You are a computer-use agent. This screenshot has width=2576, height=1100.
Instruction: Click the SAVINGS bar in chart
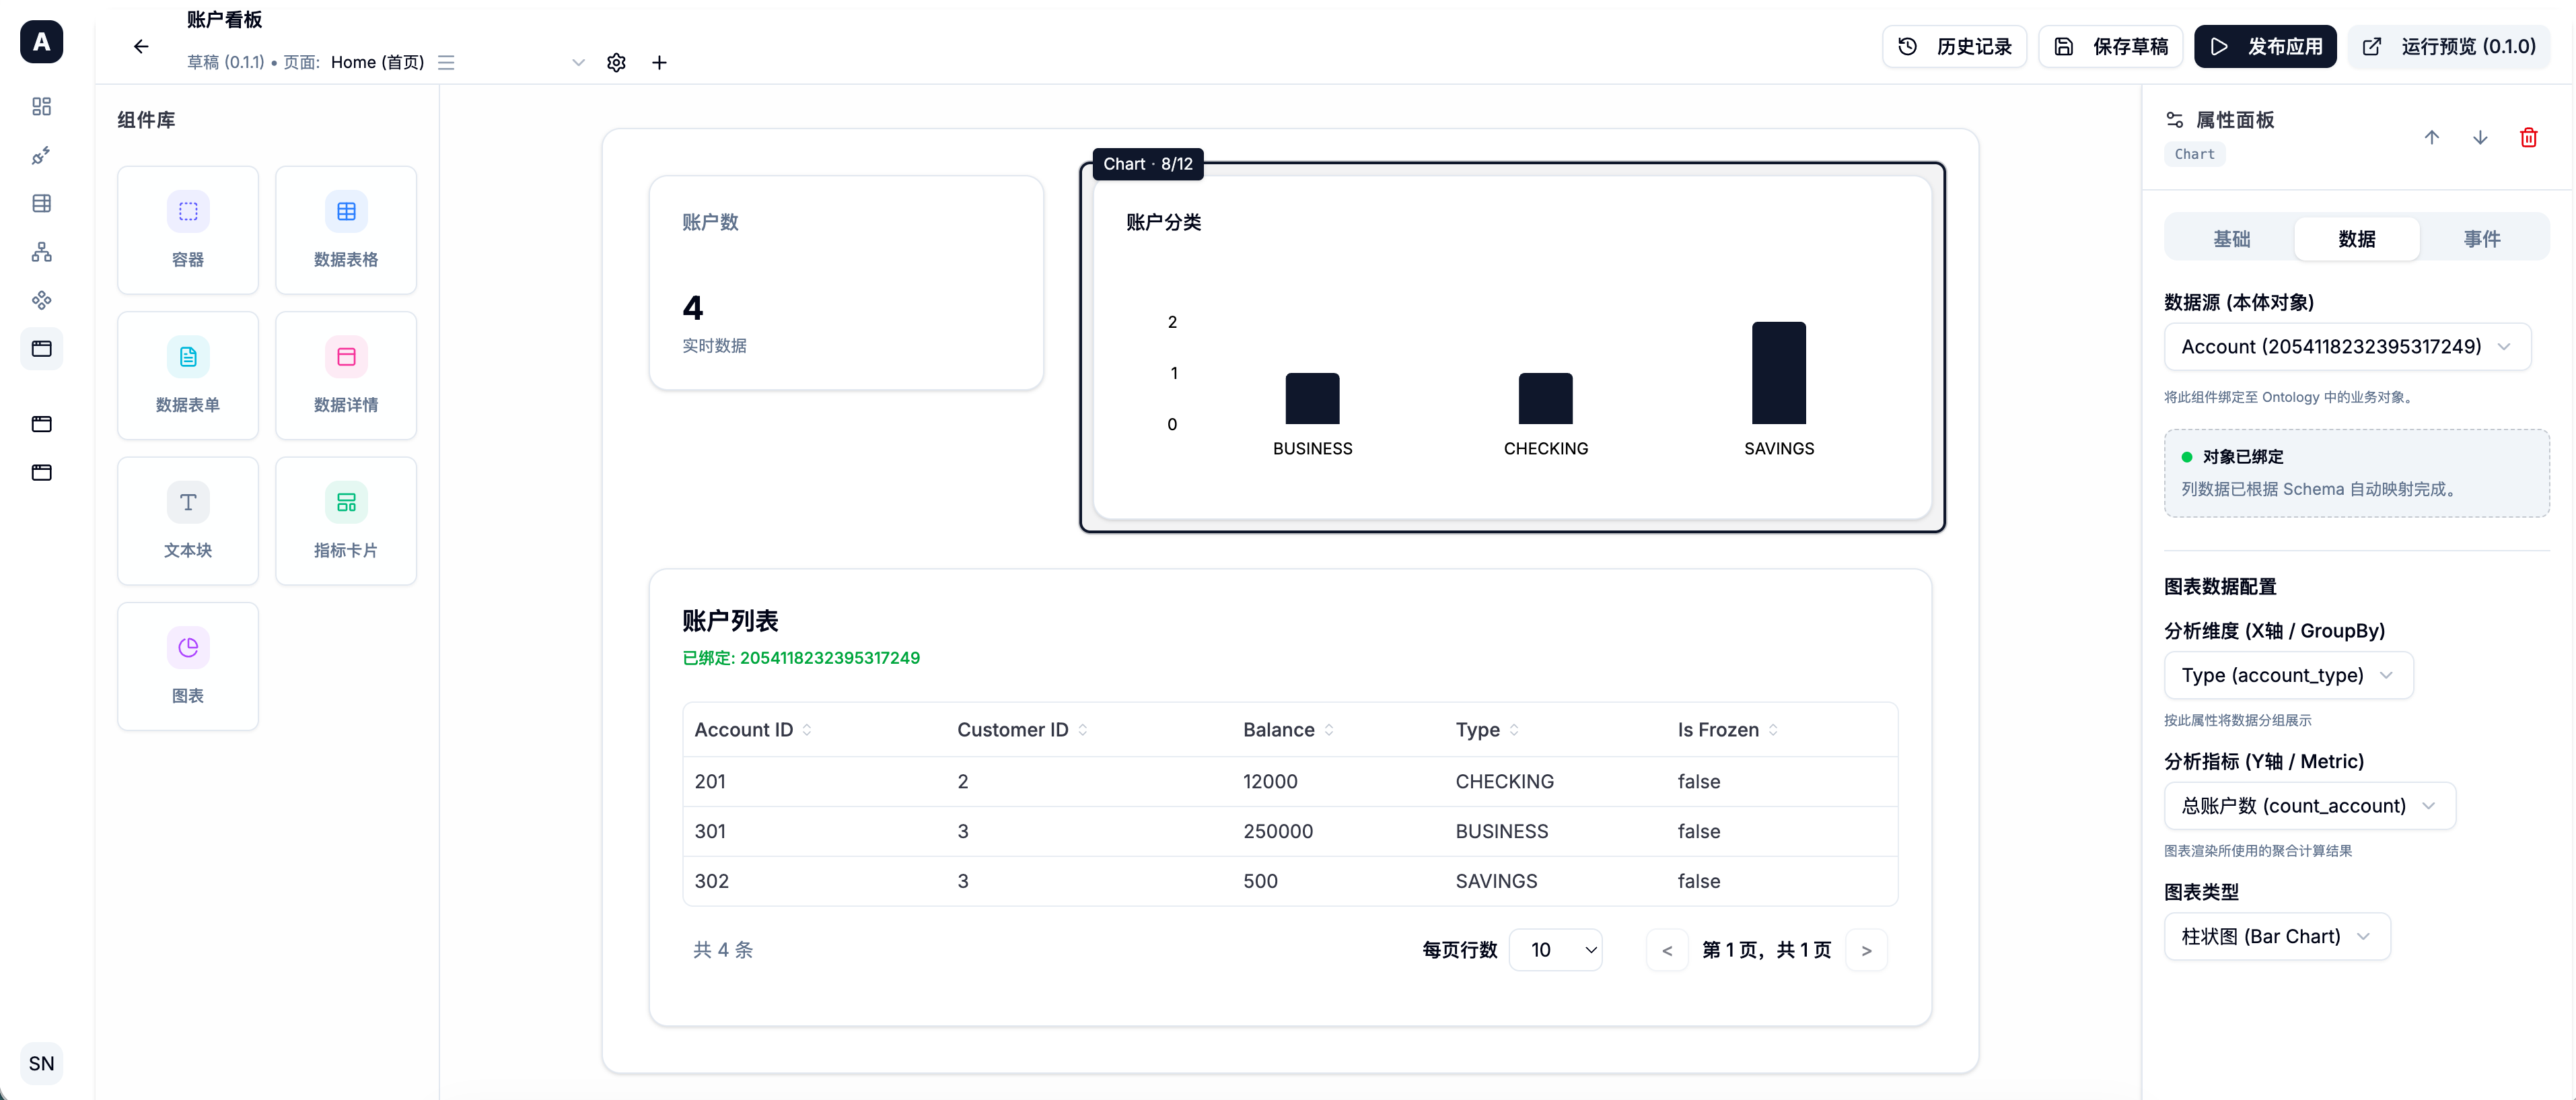coord(1778,373)
